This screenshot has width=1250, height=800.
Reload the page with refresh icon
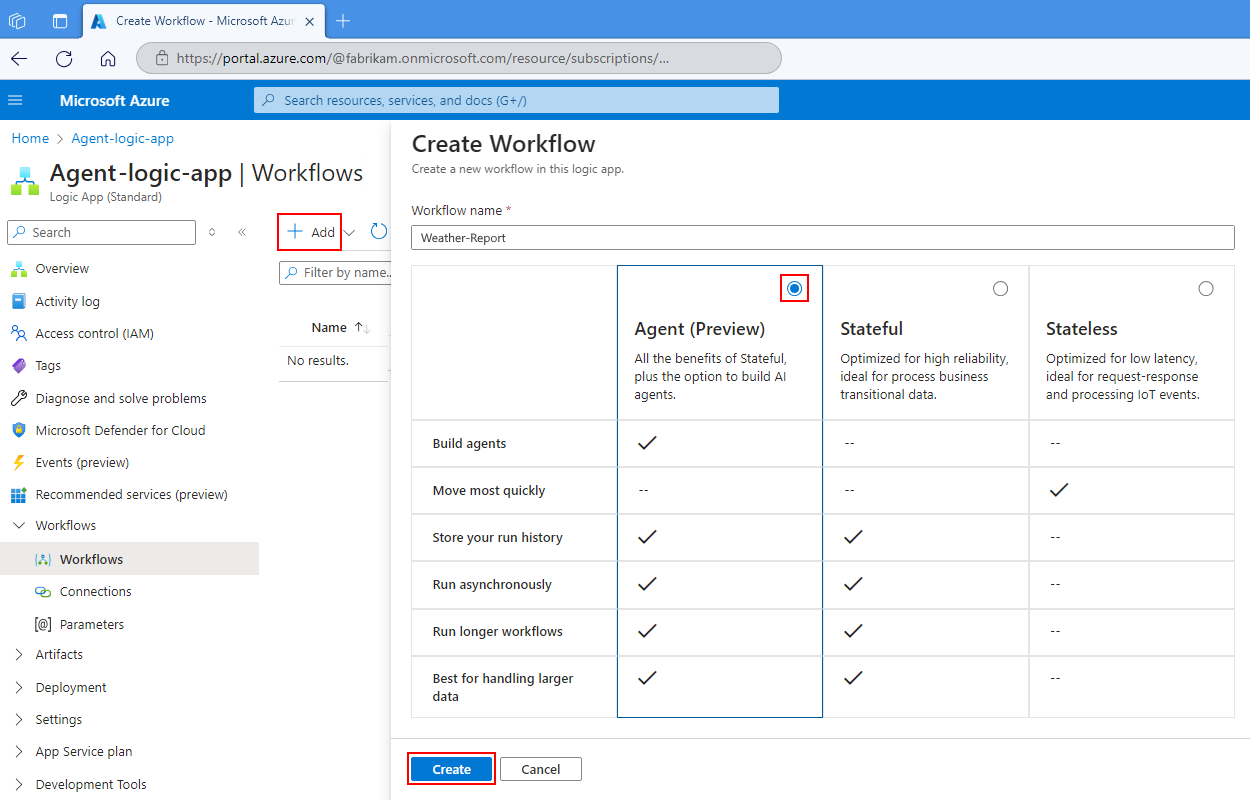(x=64, y=58)
